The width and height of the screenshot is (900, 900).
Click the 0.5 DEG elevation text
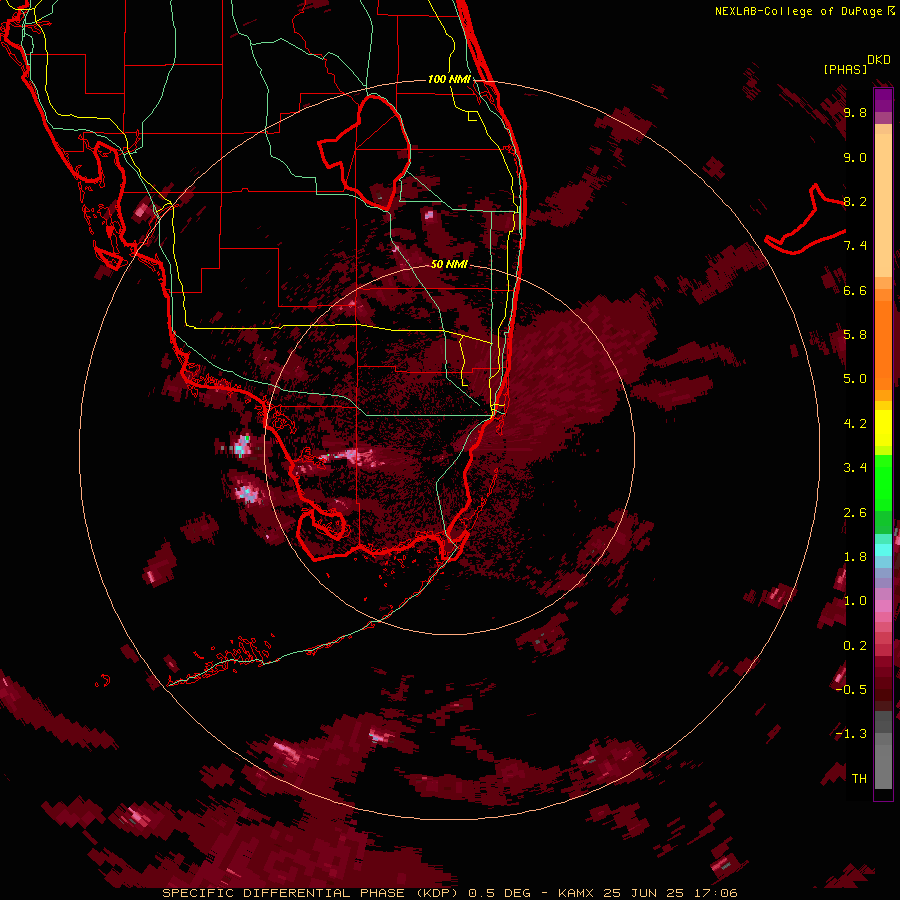[x=499, y=893]
